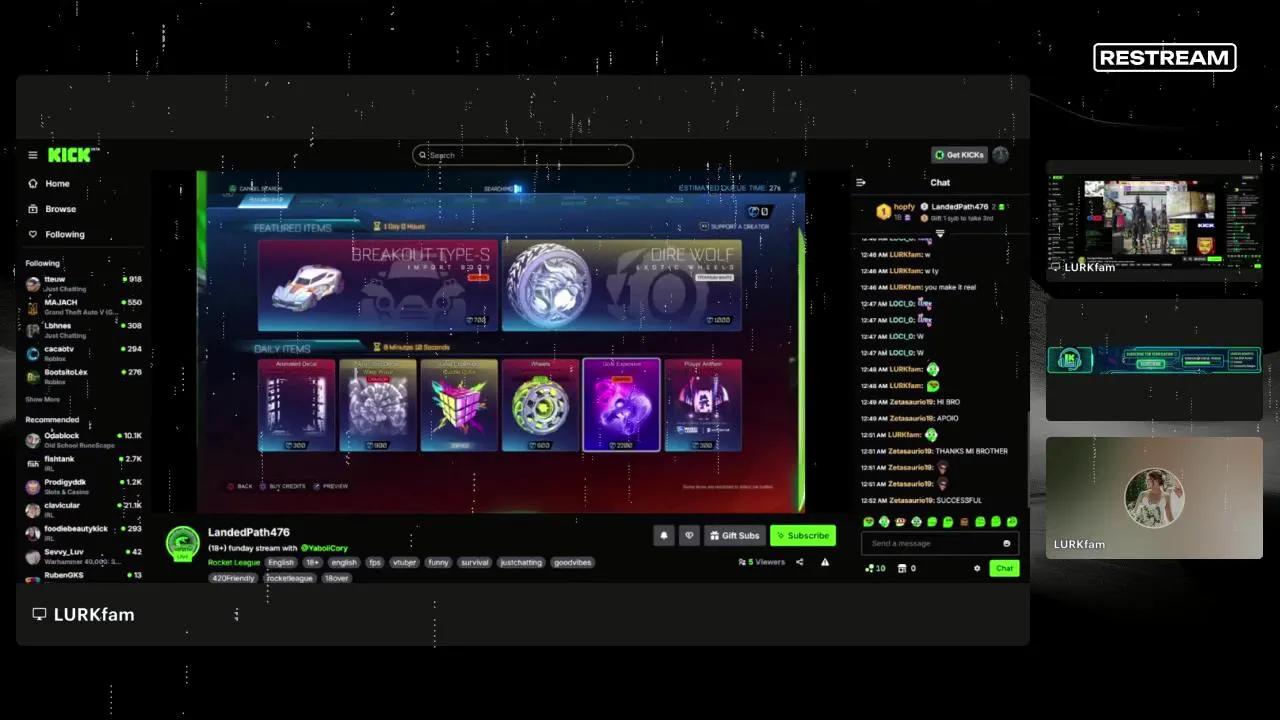The height and width of the screenshot is (720, 1280).
Task: Select the Goal Explosion daily item
Action: click(x=621, y=405)
